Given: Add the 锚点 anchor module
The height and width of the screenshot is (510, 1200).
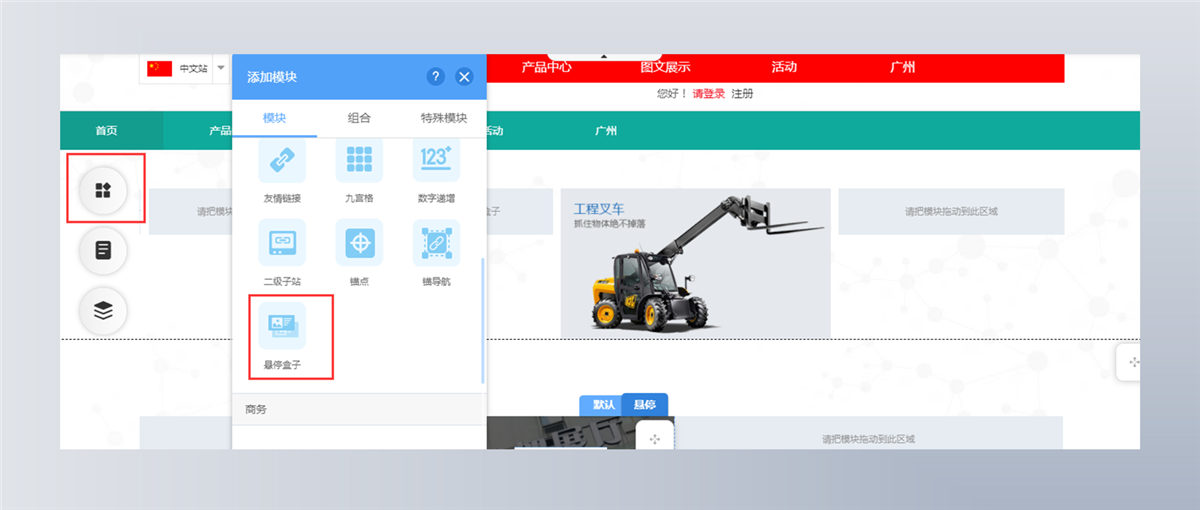Looking at the screenshot, I should 359,243.
